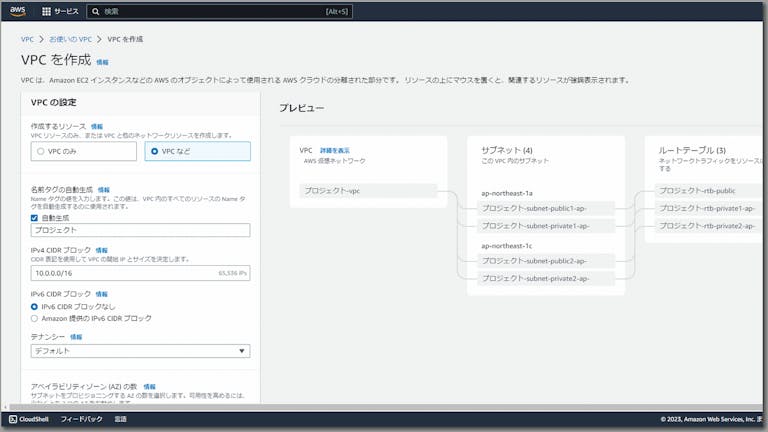768x432 pixels.
Task: Click プロジェクト-subnet-public2-ap- in preview
Action: pos(546,261)
